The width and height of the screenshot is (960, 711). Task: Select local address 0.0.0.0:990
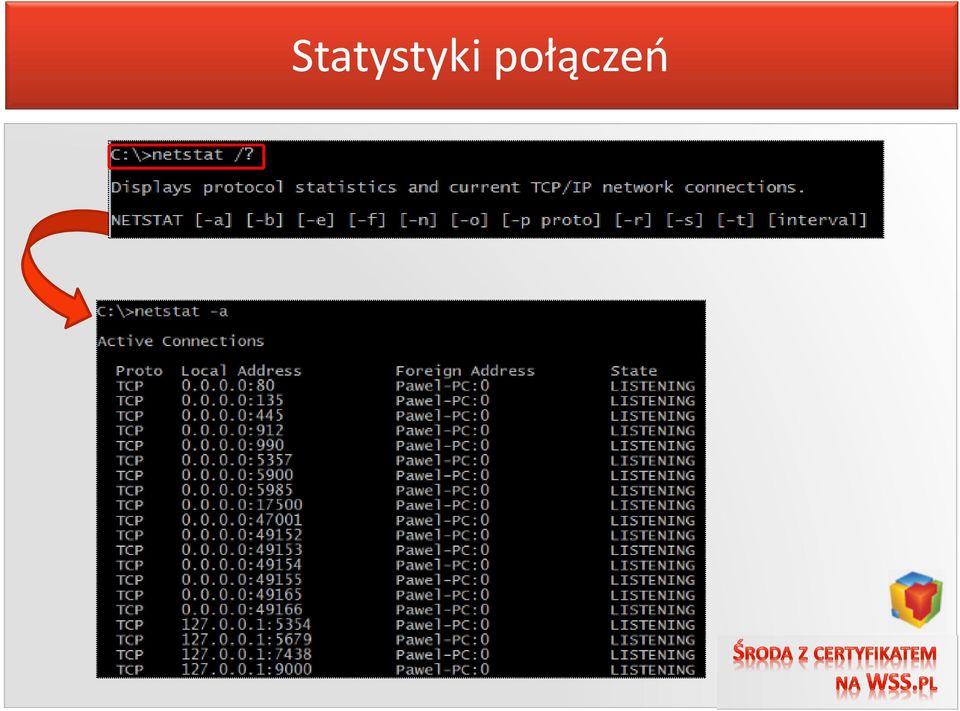click(x=233, y=445)
